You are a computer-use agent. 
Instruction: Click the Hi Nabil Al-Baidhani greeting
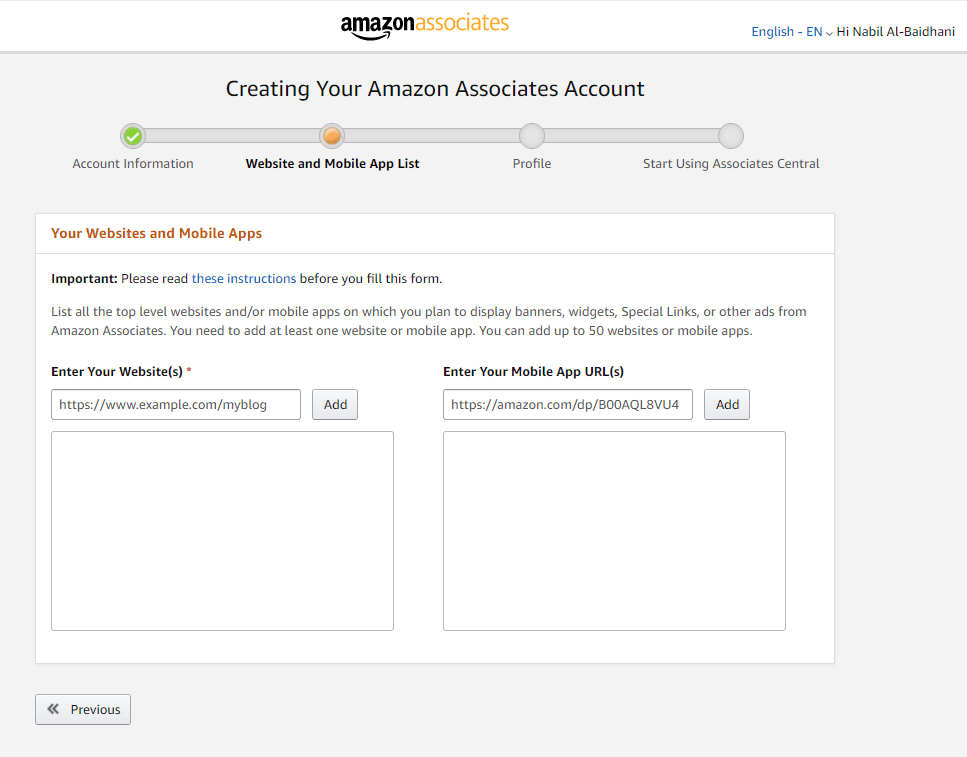(895, 31)
